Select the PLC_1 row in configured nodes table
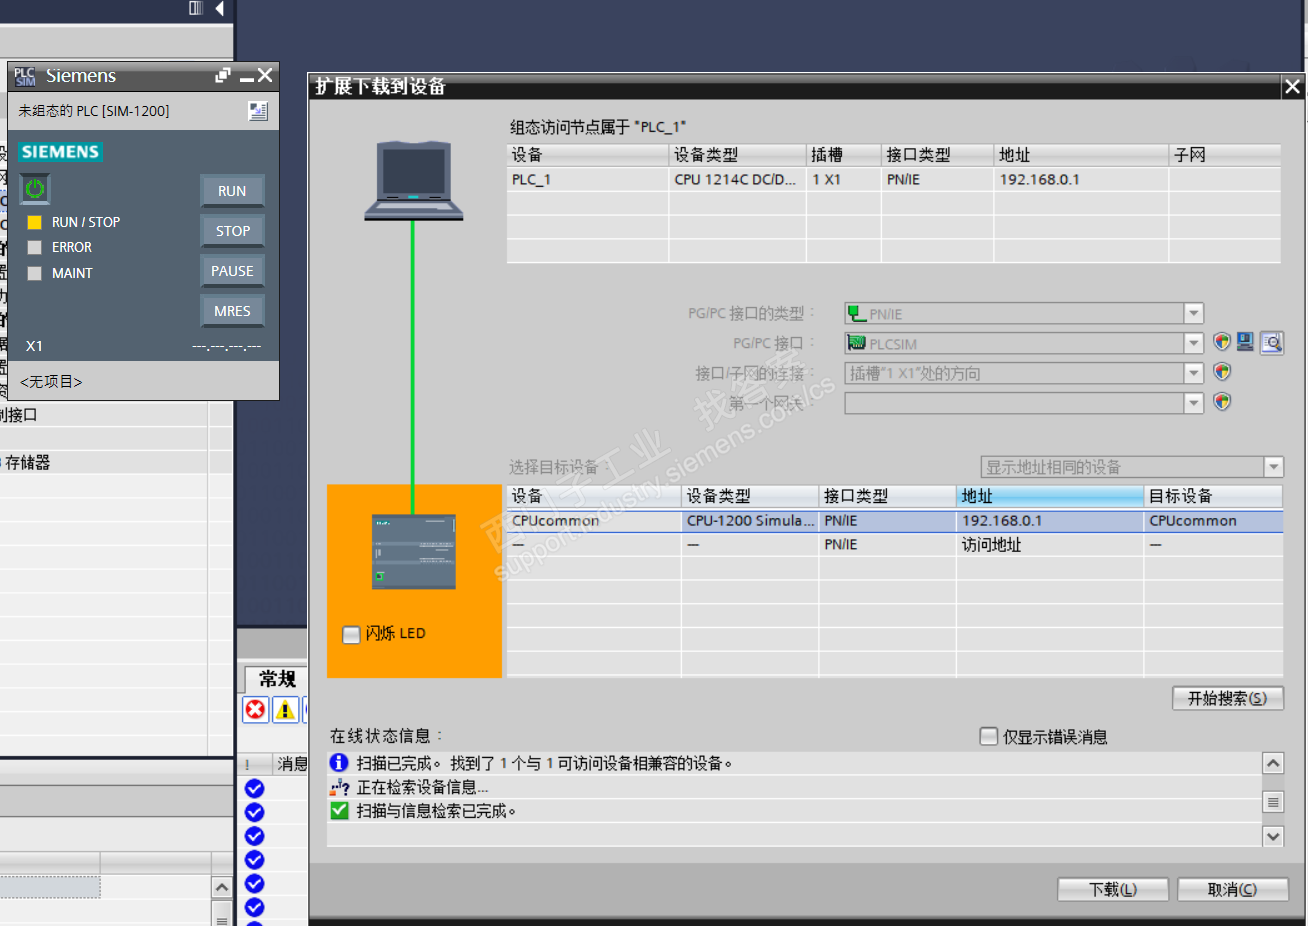The width and height of the screenshot is (1308, 926). click(x=894, y=179)
